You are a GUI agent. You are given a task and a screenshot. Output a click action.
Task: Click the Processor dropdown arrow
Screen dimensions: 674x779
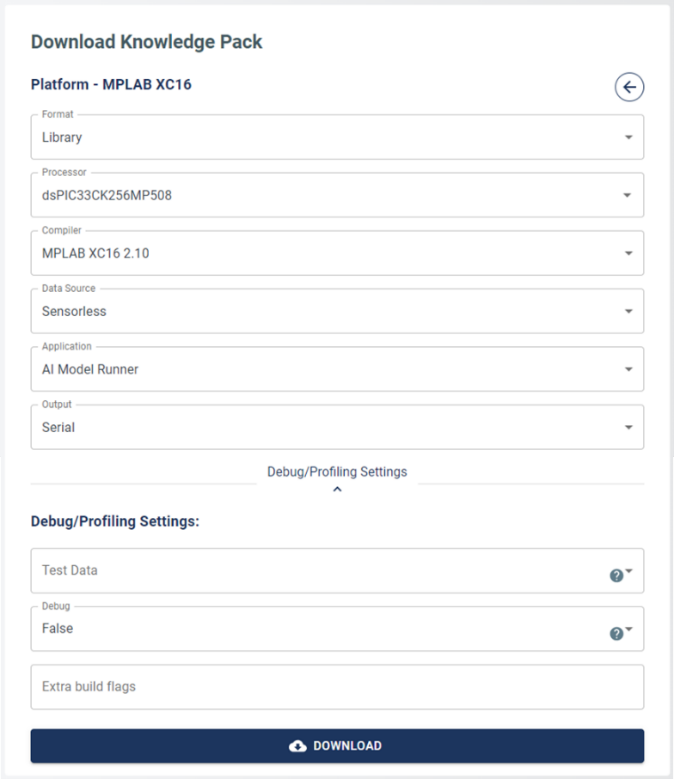[629, 195]
